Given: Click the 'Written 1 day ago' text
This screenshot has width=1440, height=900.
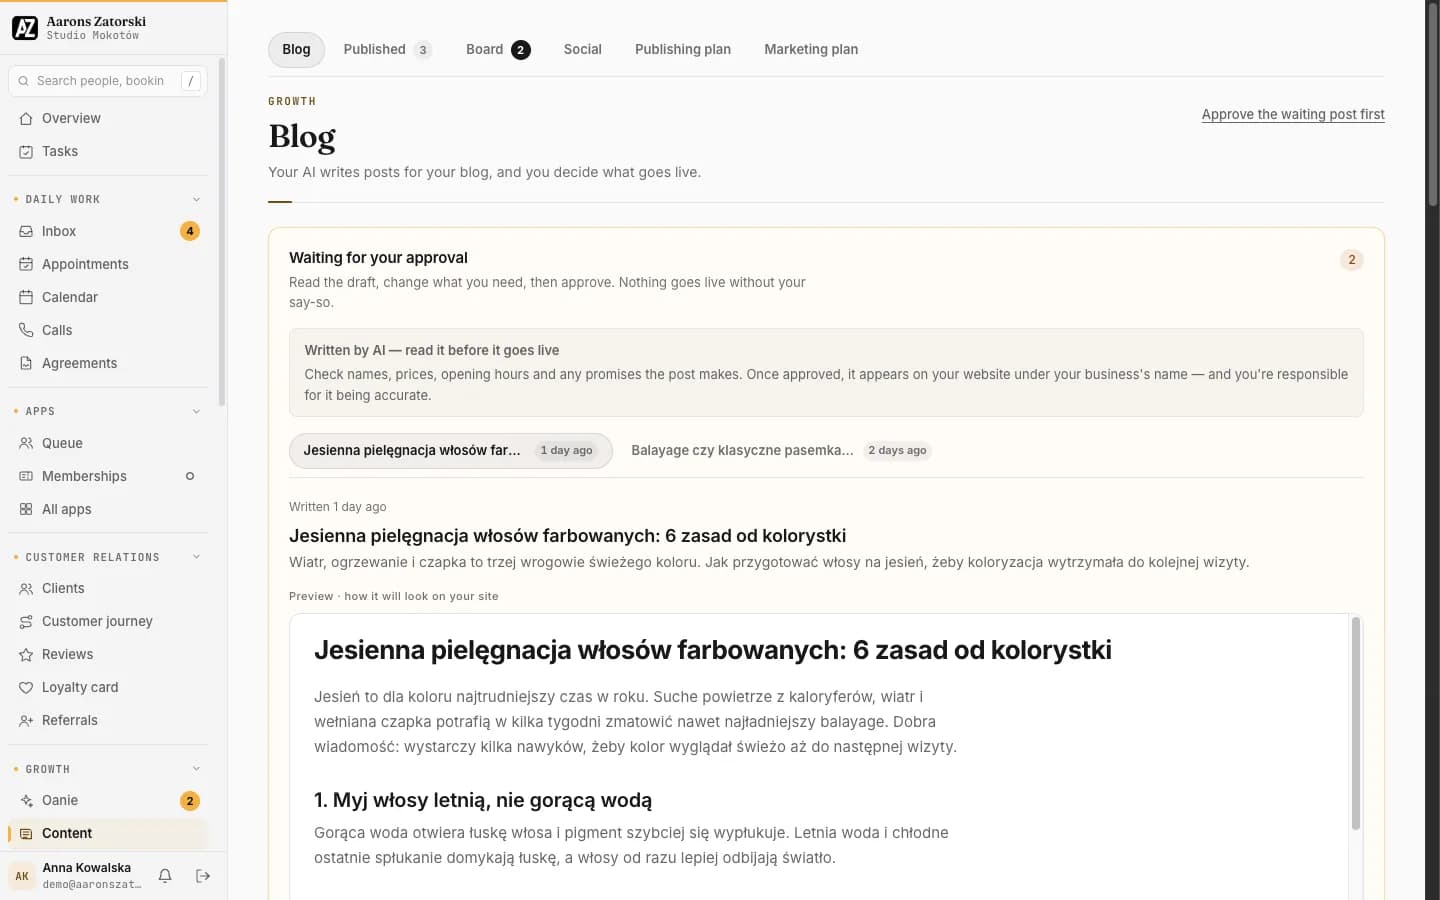Looking at the screenshot, I should (x=338, y=507).
